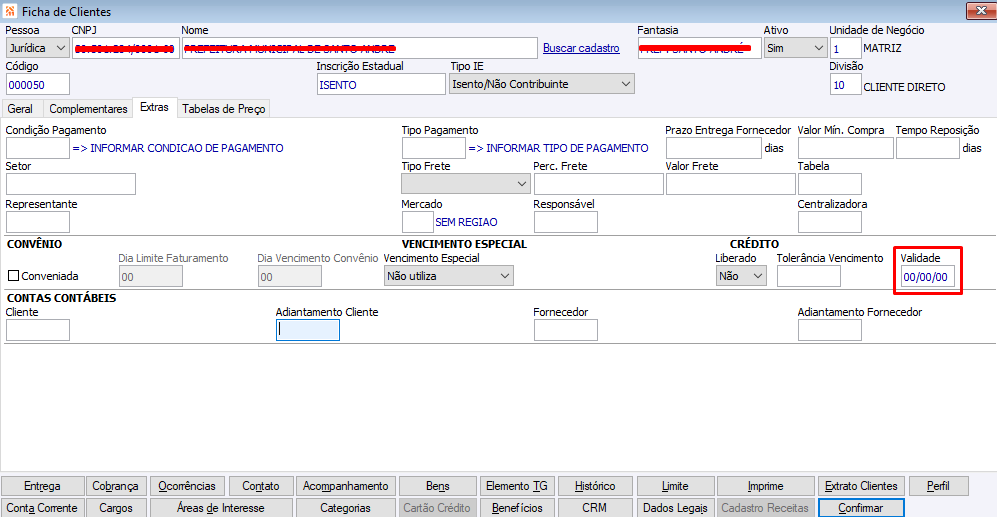
Task: Click the Cargos button
Action: click(x=116, y=507)
